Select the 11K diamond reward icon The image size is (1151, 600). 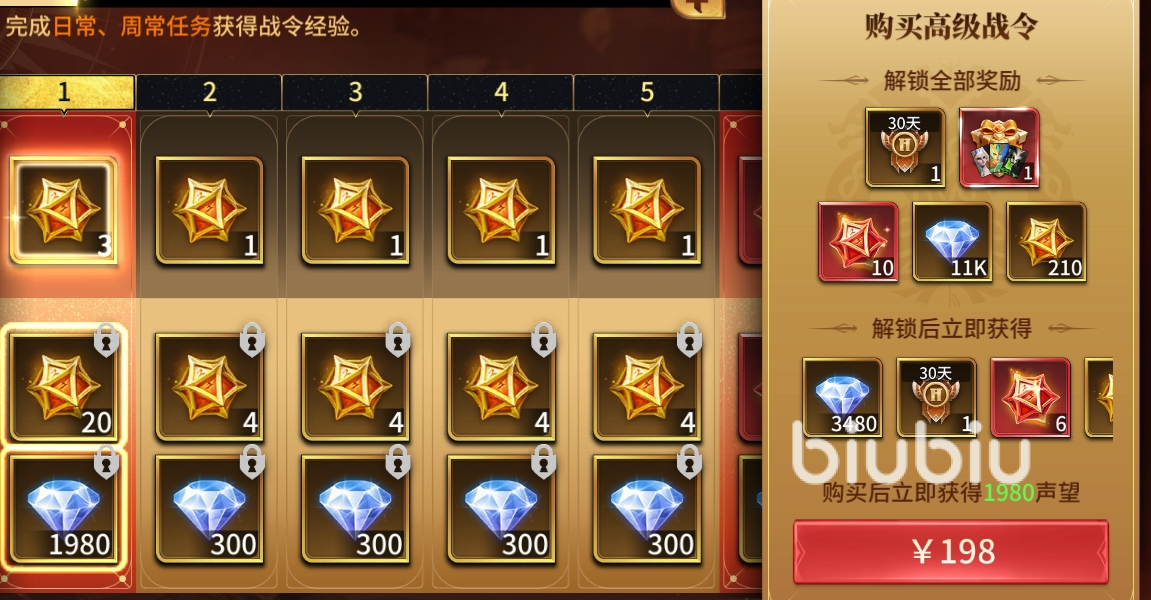click(x=952, y=242)
